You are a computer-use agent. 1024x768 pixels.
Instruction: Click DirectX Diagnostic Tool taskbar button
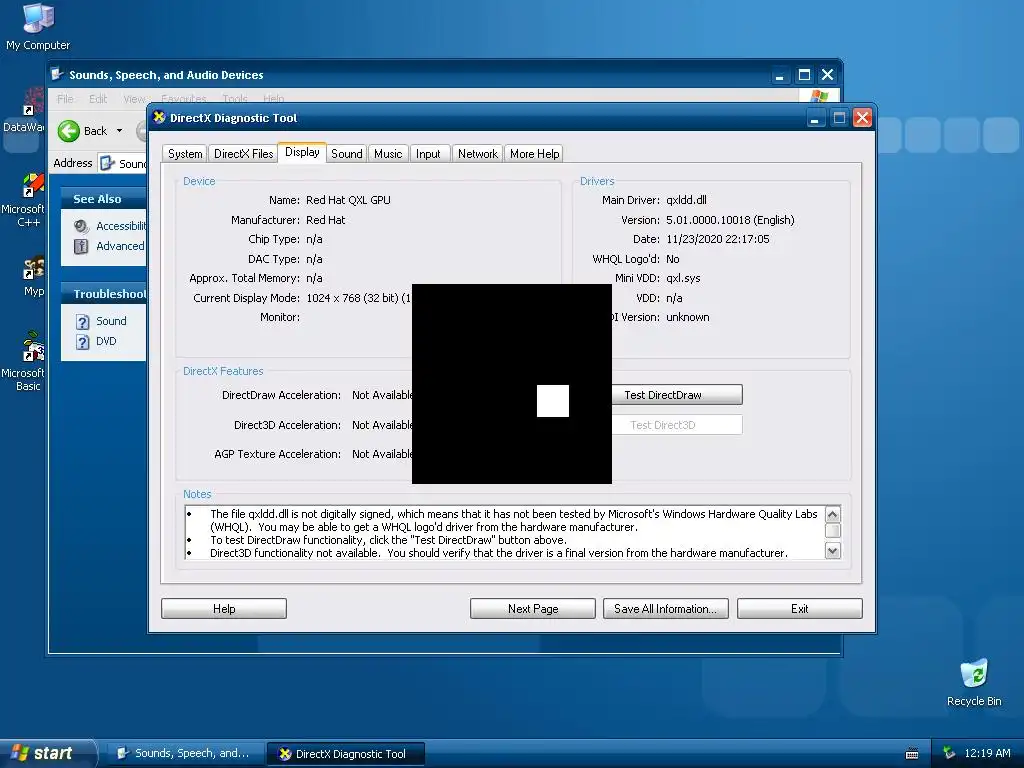346,754
